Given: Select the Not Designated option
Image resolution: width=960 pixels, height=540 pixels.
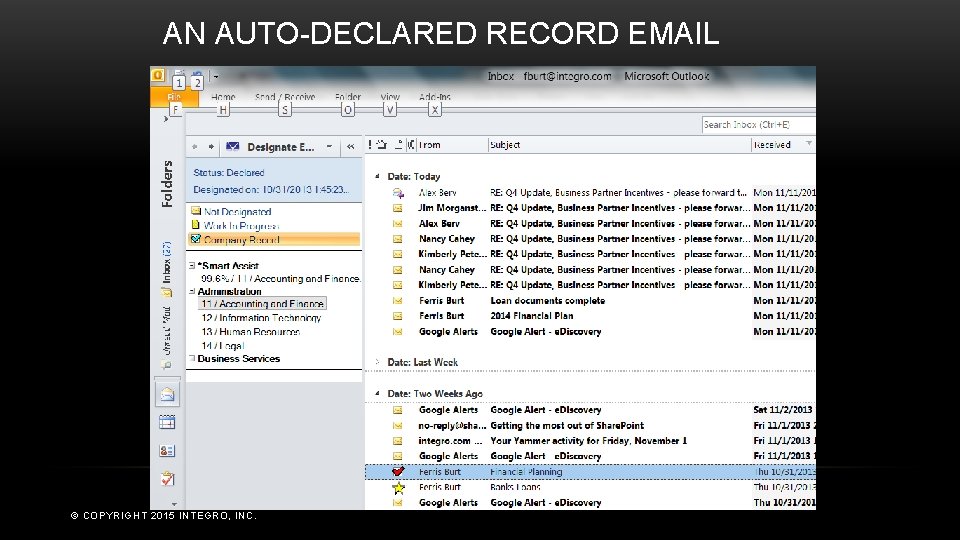Looking at the screenshot, I should tap(238, 211).
